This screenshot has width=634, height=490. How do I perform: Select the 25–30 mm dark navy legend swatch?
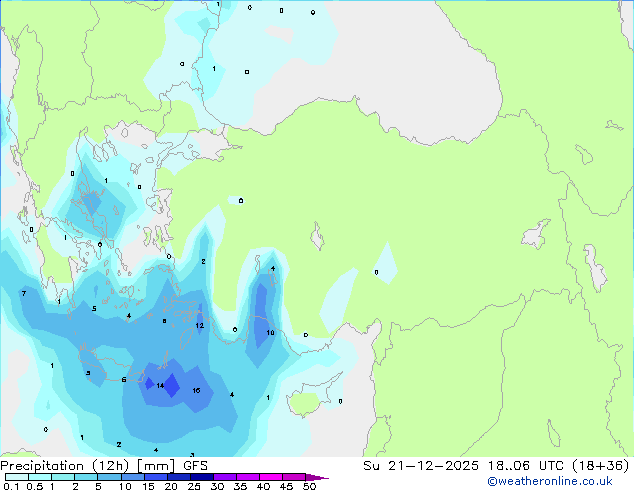[x=202, y=477]
